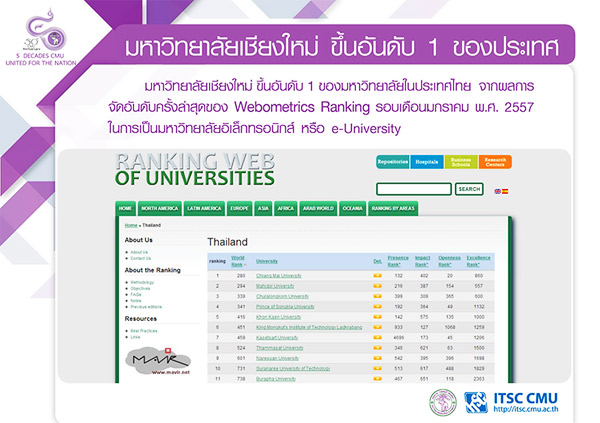Sort by the World Rank column header

pos(238,261)
